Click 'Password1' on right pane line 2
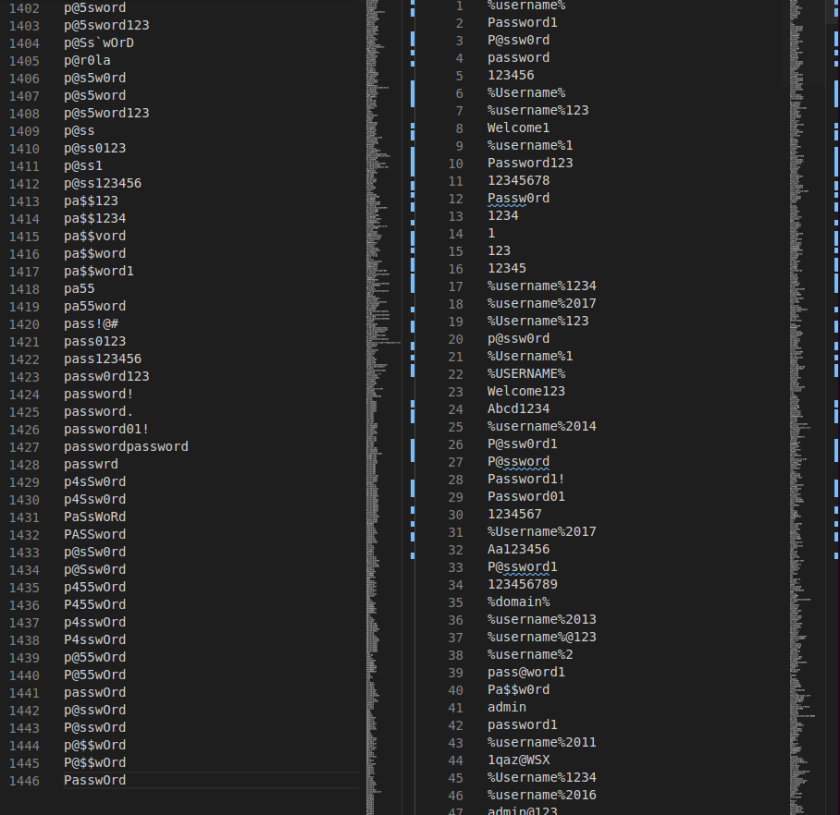Screen dimensions: 840x815 (x=522, y=23)
